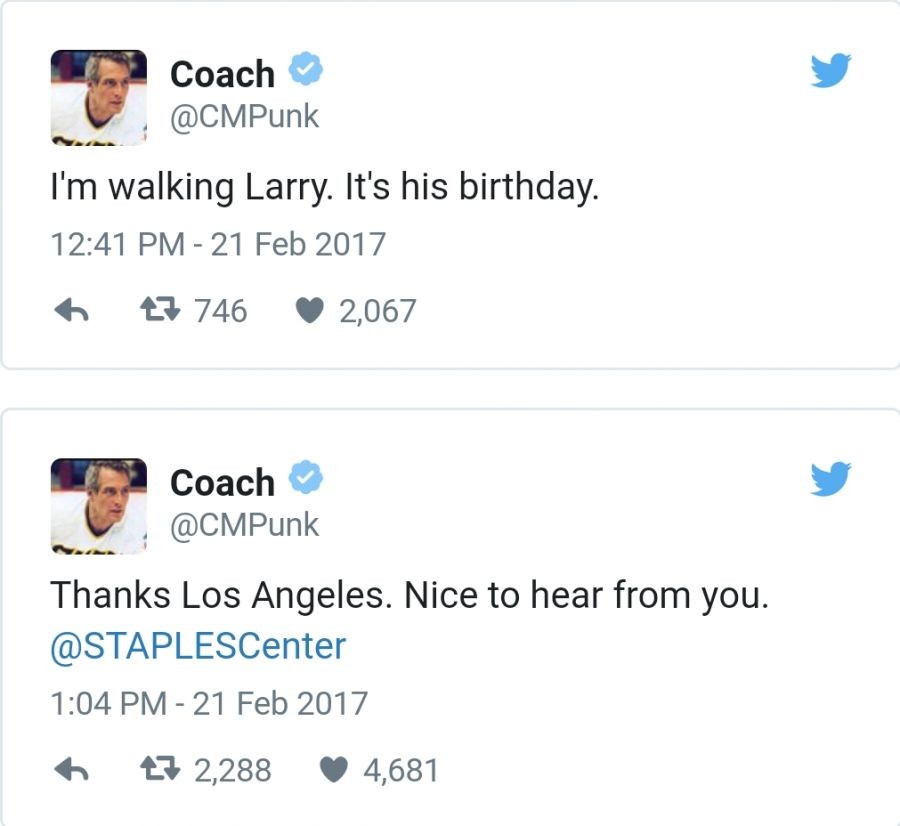The height and width of the screenshot is (826, 900).
Task: Click the profile picture on the birthday tweet
Action: 99,97
